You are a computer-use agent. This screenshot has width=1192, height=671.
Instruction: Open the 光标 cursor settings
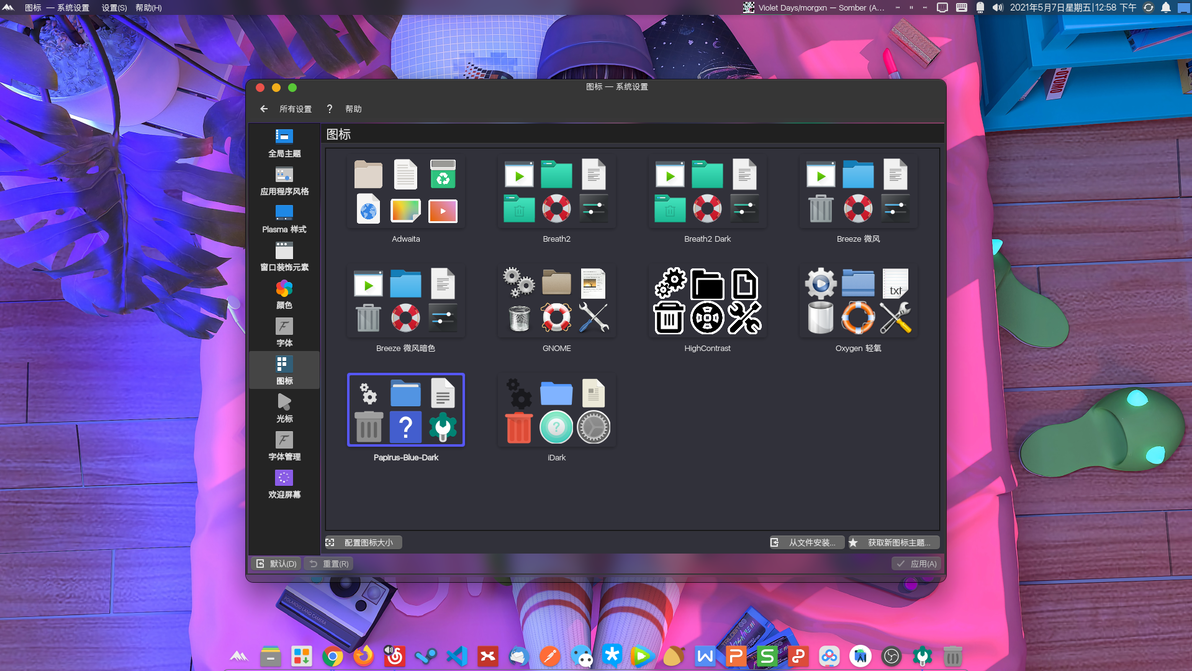284,409
